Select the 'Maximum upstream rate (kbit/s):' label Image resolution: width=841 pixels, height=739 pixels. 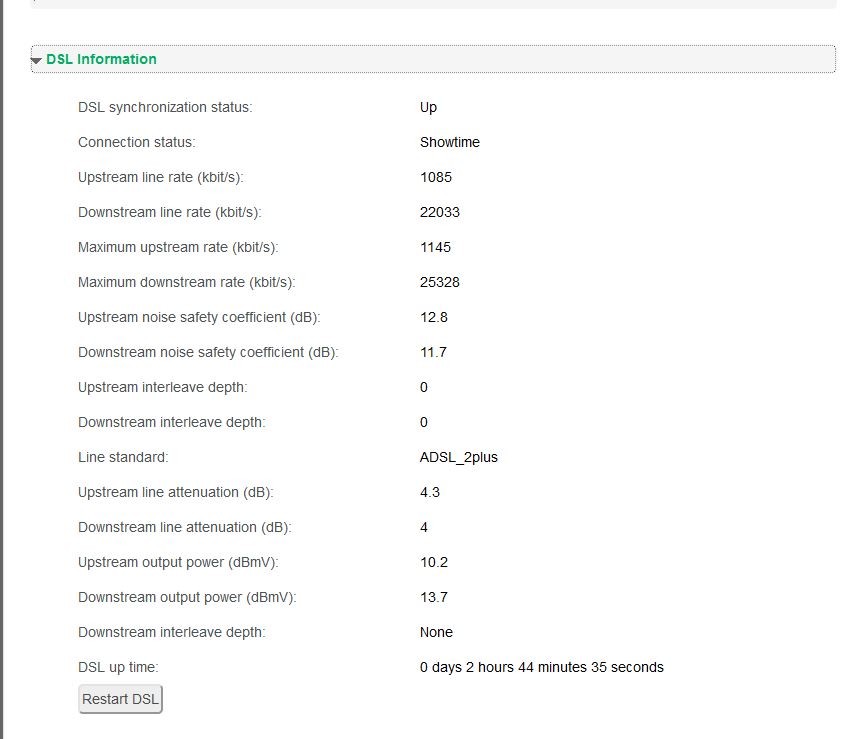pyautogui.click(x=178, y=247)
